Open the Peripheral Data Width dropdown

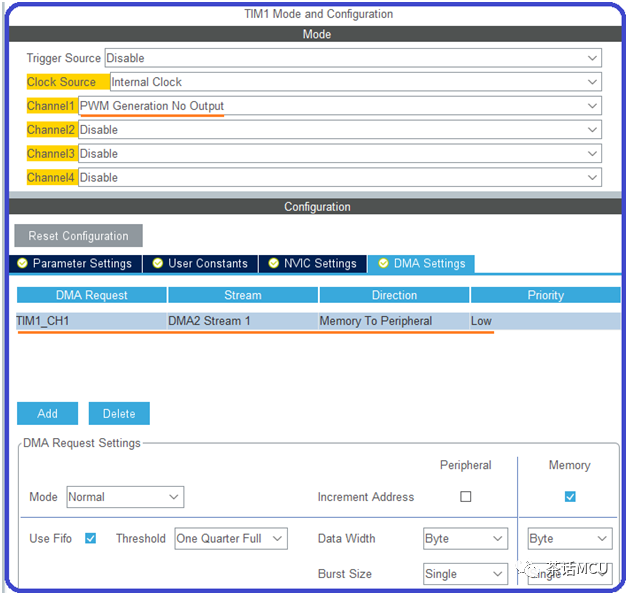tap(465, 539)
